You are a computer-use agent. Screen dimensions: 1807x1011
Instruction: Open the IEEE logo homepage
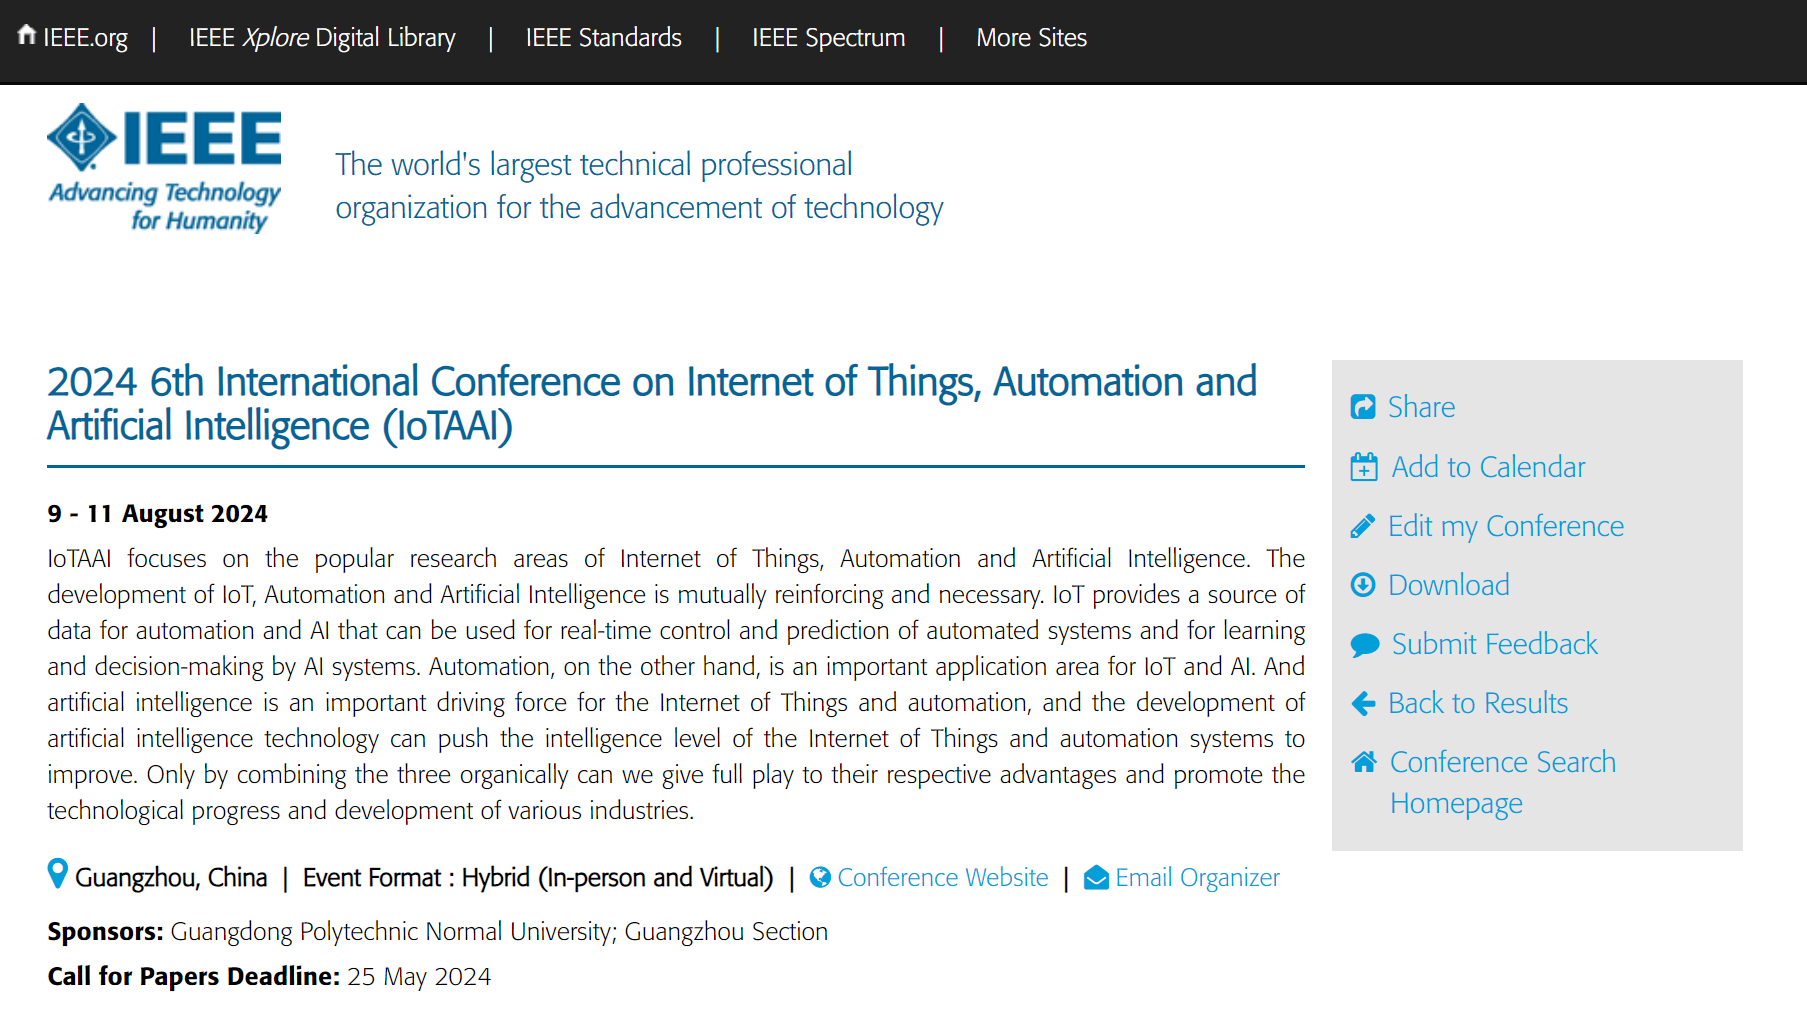click(x=165, y=168)
